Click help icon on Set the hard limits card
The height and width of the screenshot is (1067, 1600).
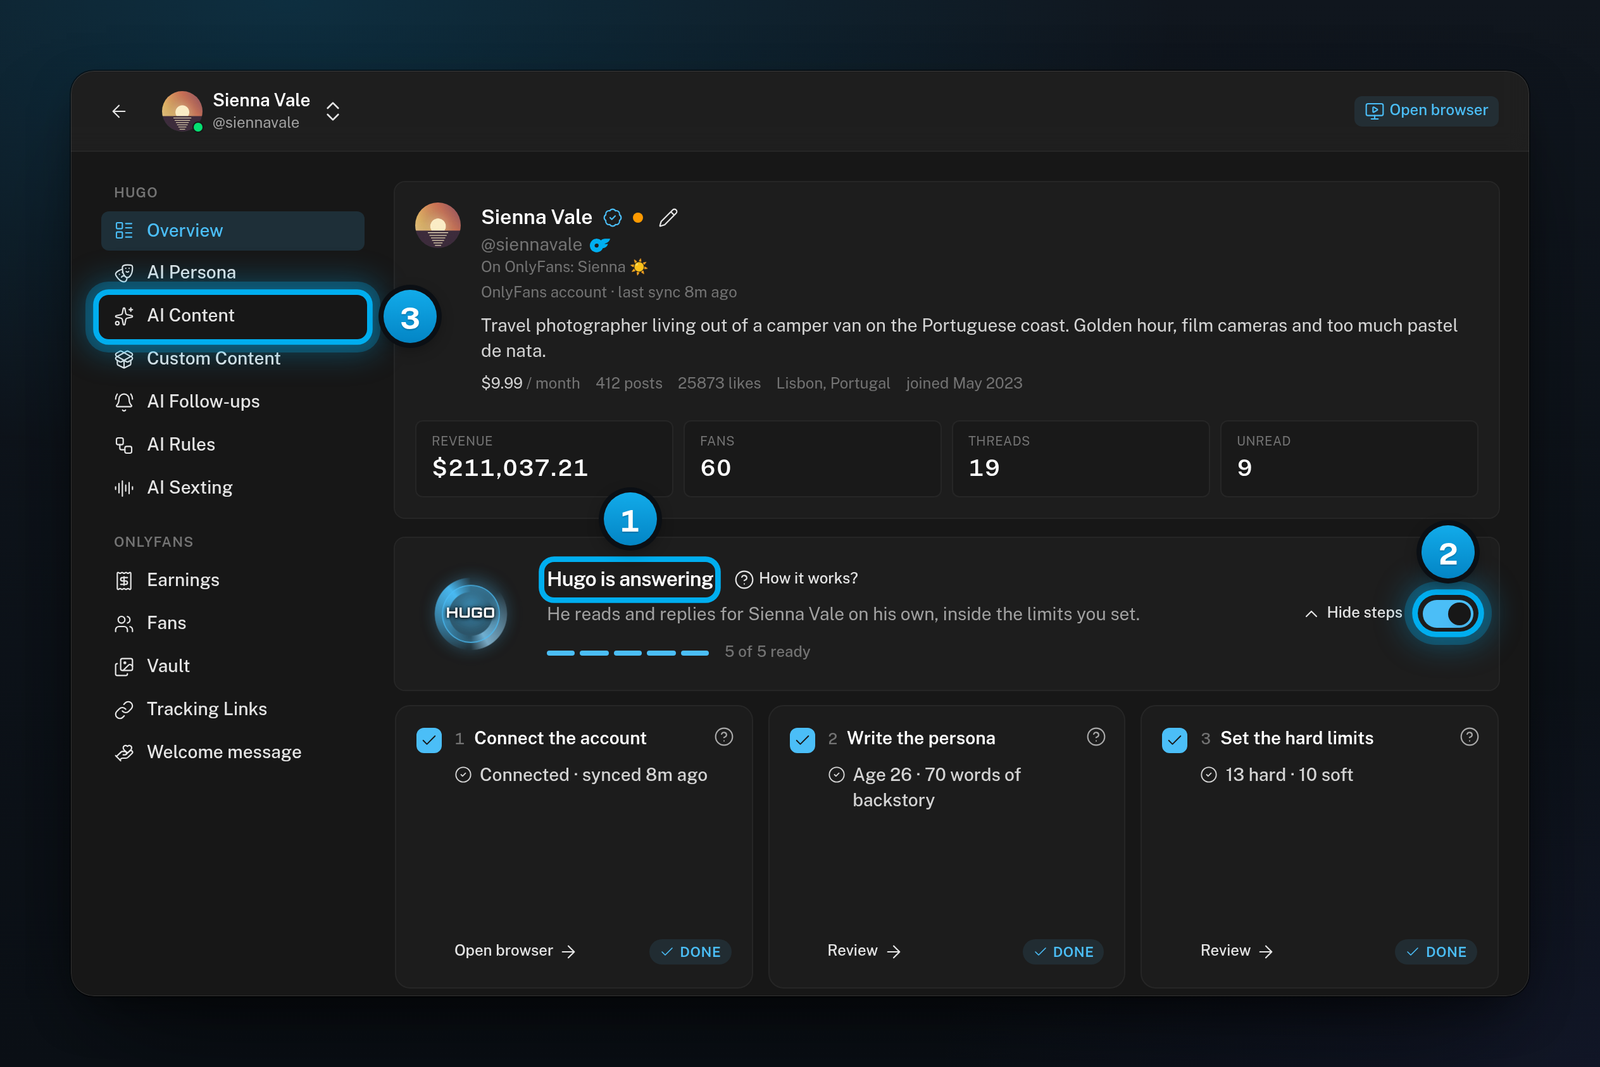[x=1469, y=737]
